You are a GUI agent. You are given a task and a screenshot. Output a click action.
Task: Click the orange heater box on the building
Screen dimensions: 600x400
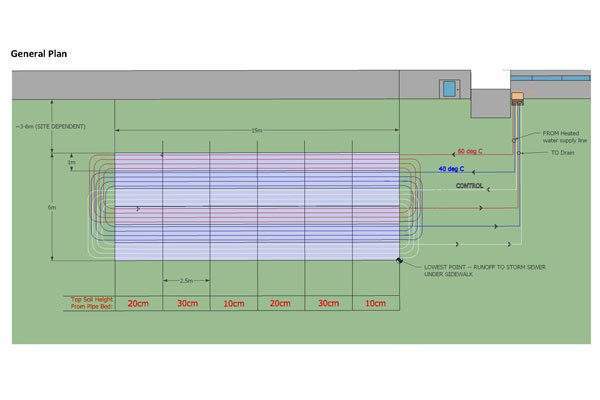coord(518,97)
